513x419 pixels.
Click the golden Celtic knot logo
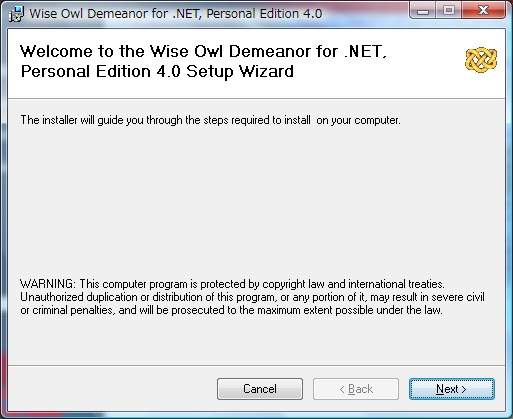pos(481,60)
